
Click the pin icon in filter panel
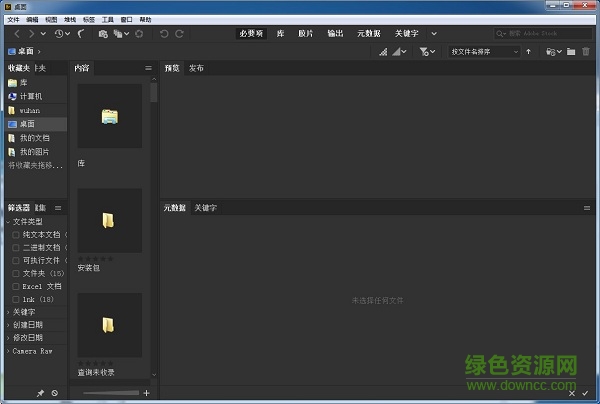41,393
